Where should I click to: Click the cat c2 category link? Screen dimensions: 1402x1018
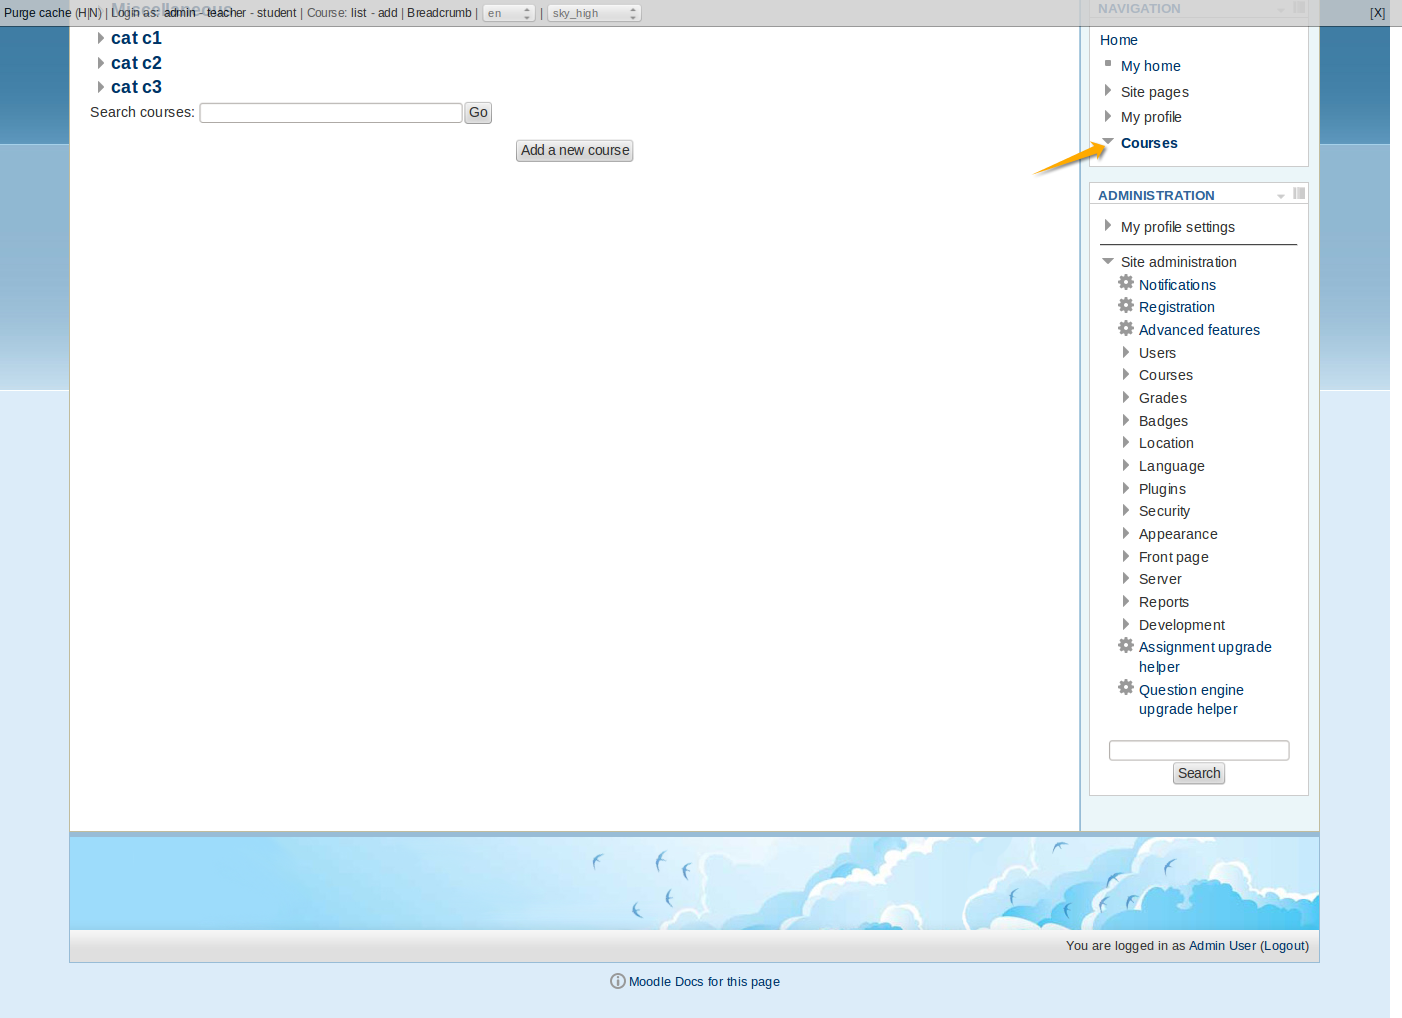136,63
